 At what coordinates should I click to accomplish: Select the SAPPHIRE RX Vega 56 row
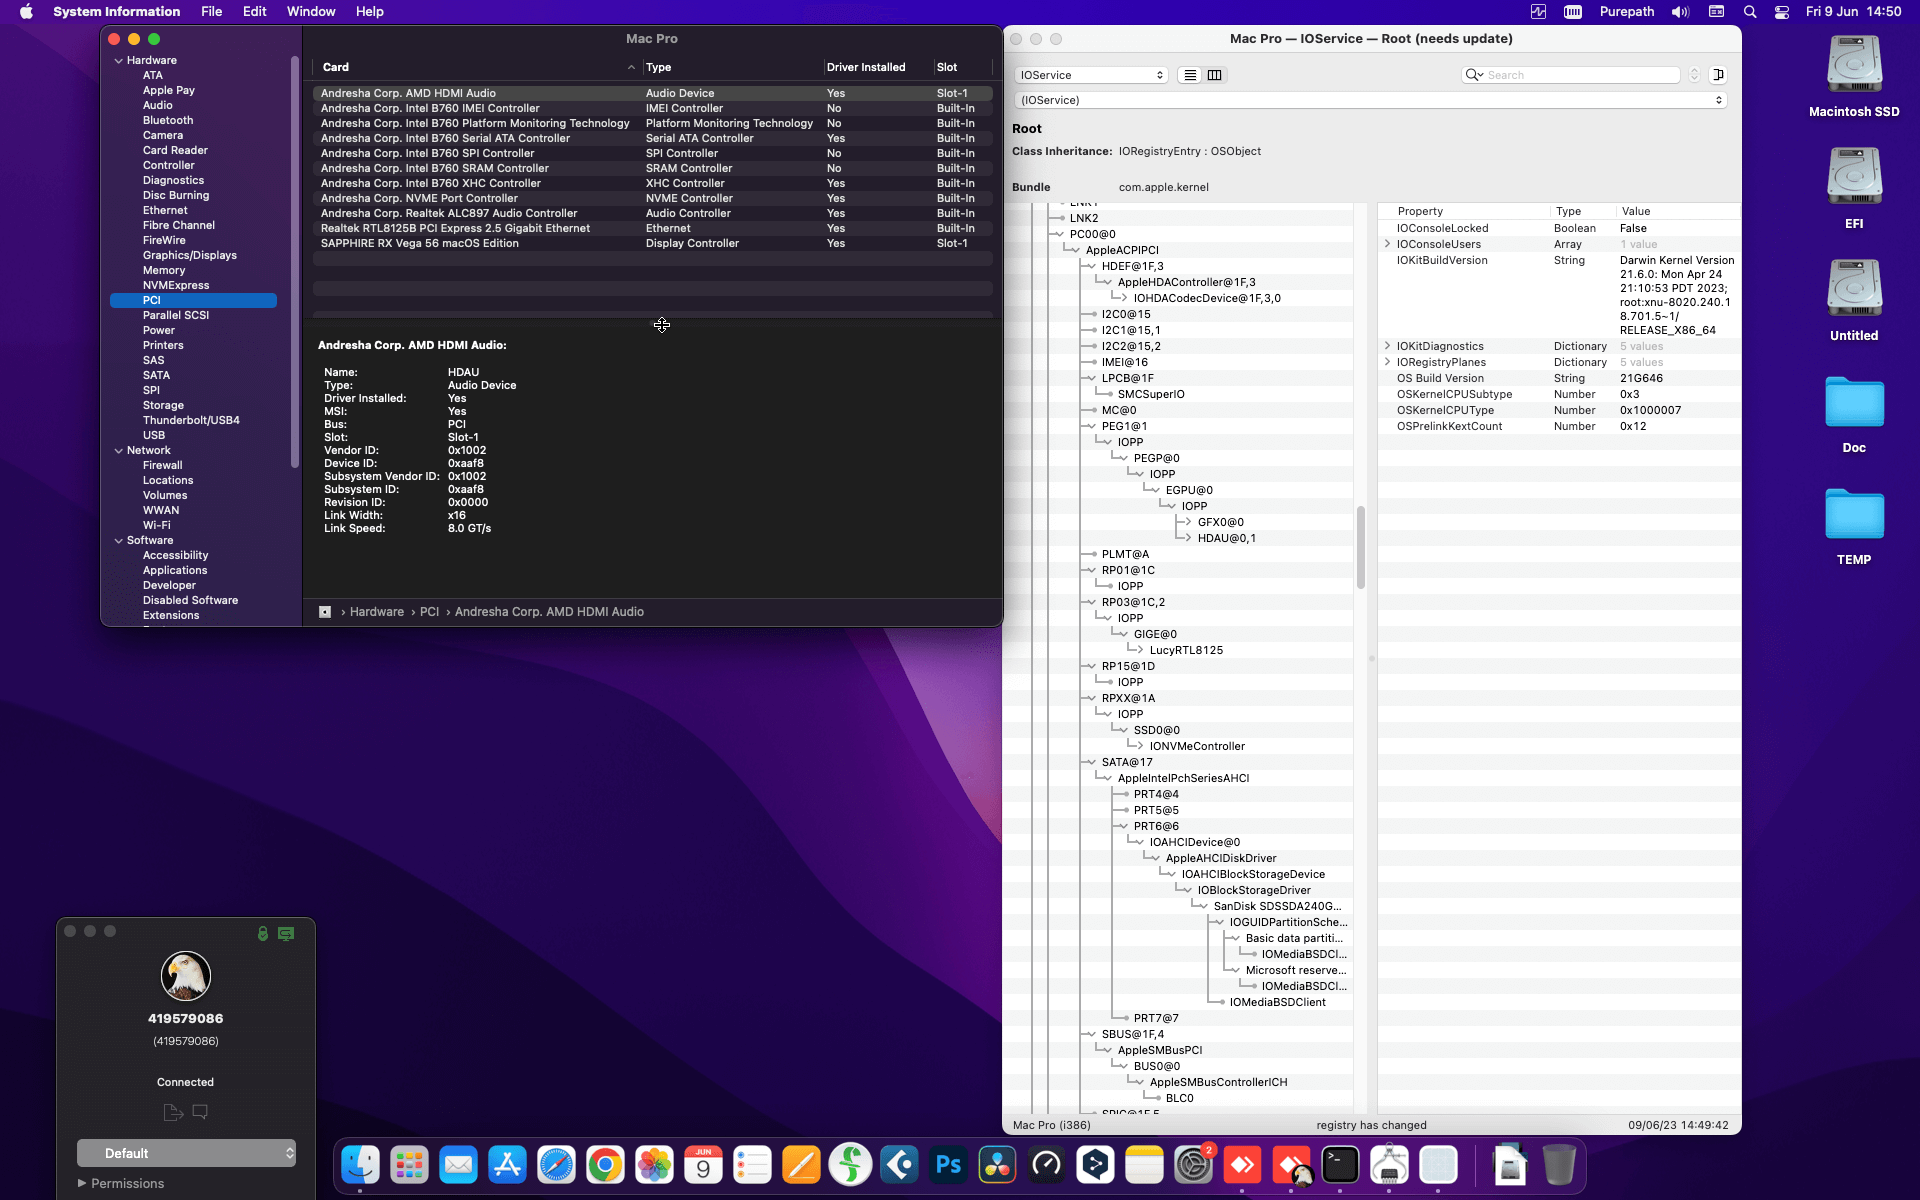(420, 243)
